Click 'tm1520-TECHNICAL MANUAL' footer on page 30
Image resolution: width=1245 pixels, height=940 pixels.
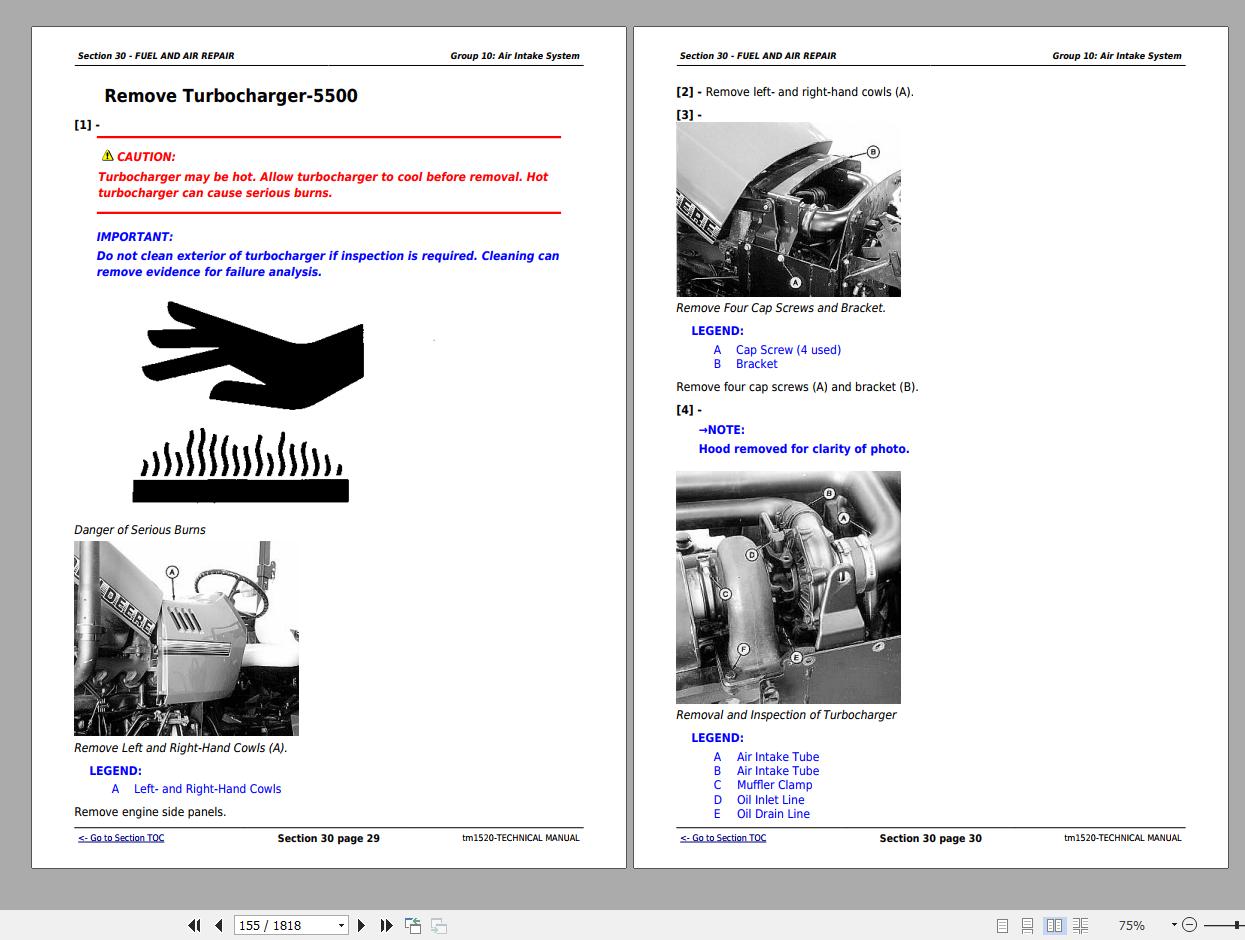[x=1123, y=838]
